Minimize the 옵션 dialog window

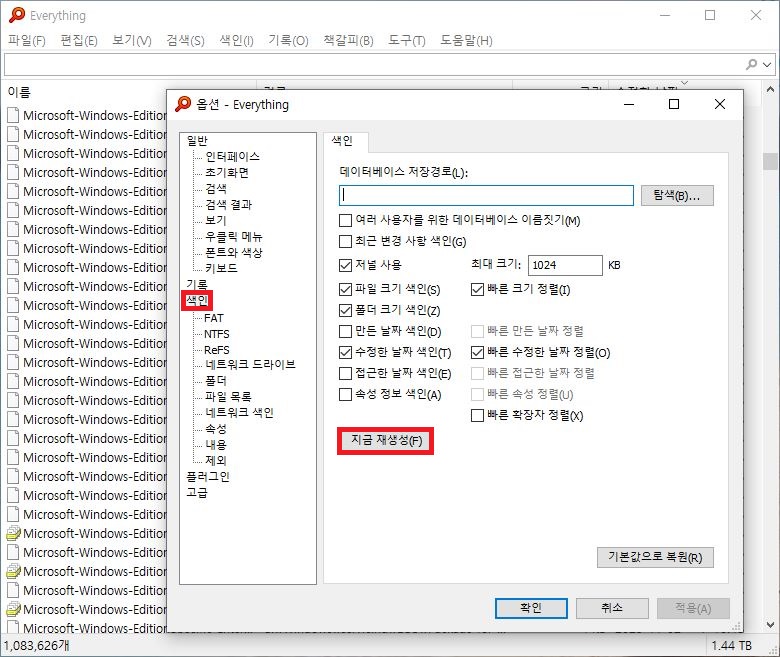(629, 104)
